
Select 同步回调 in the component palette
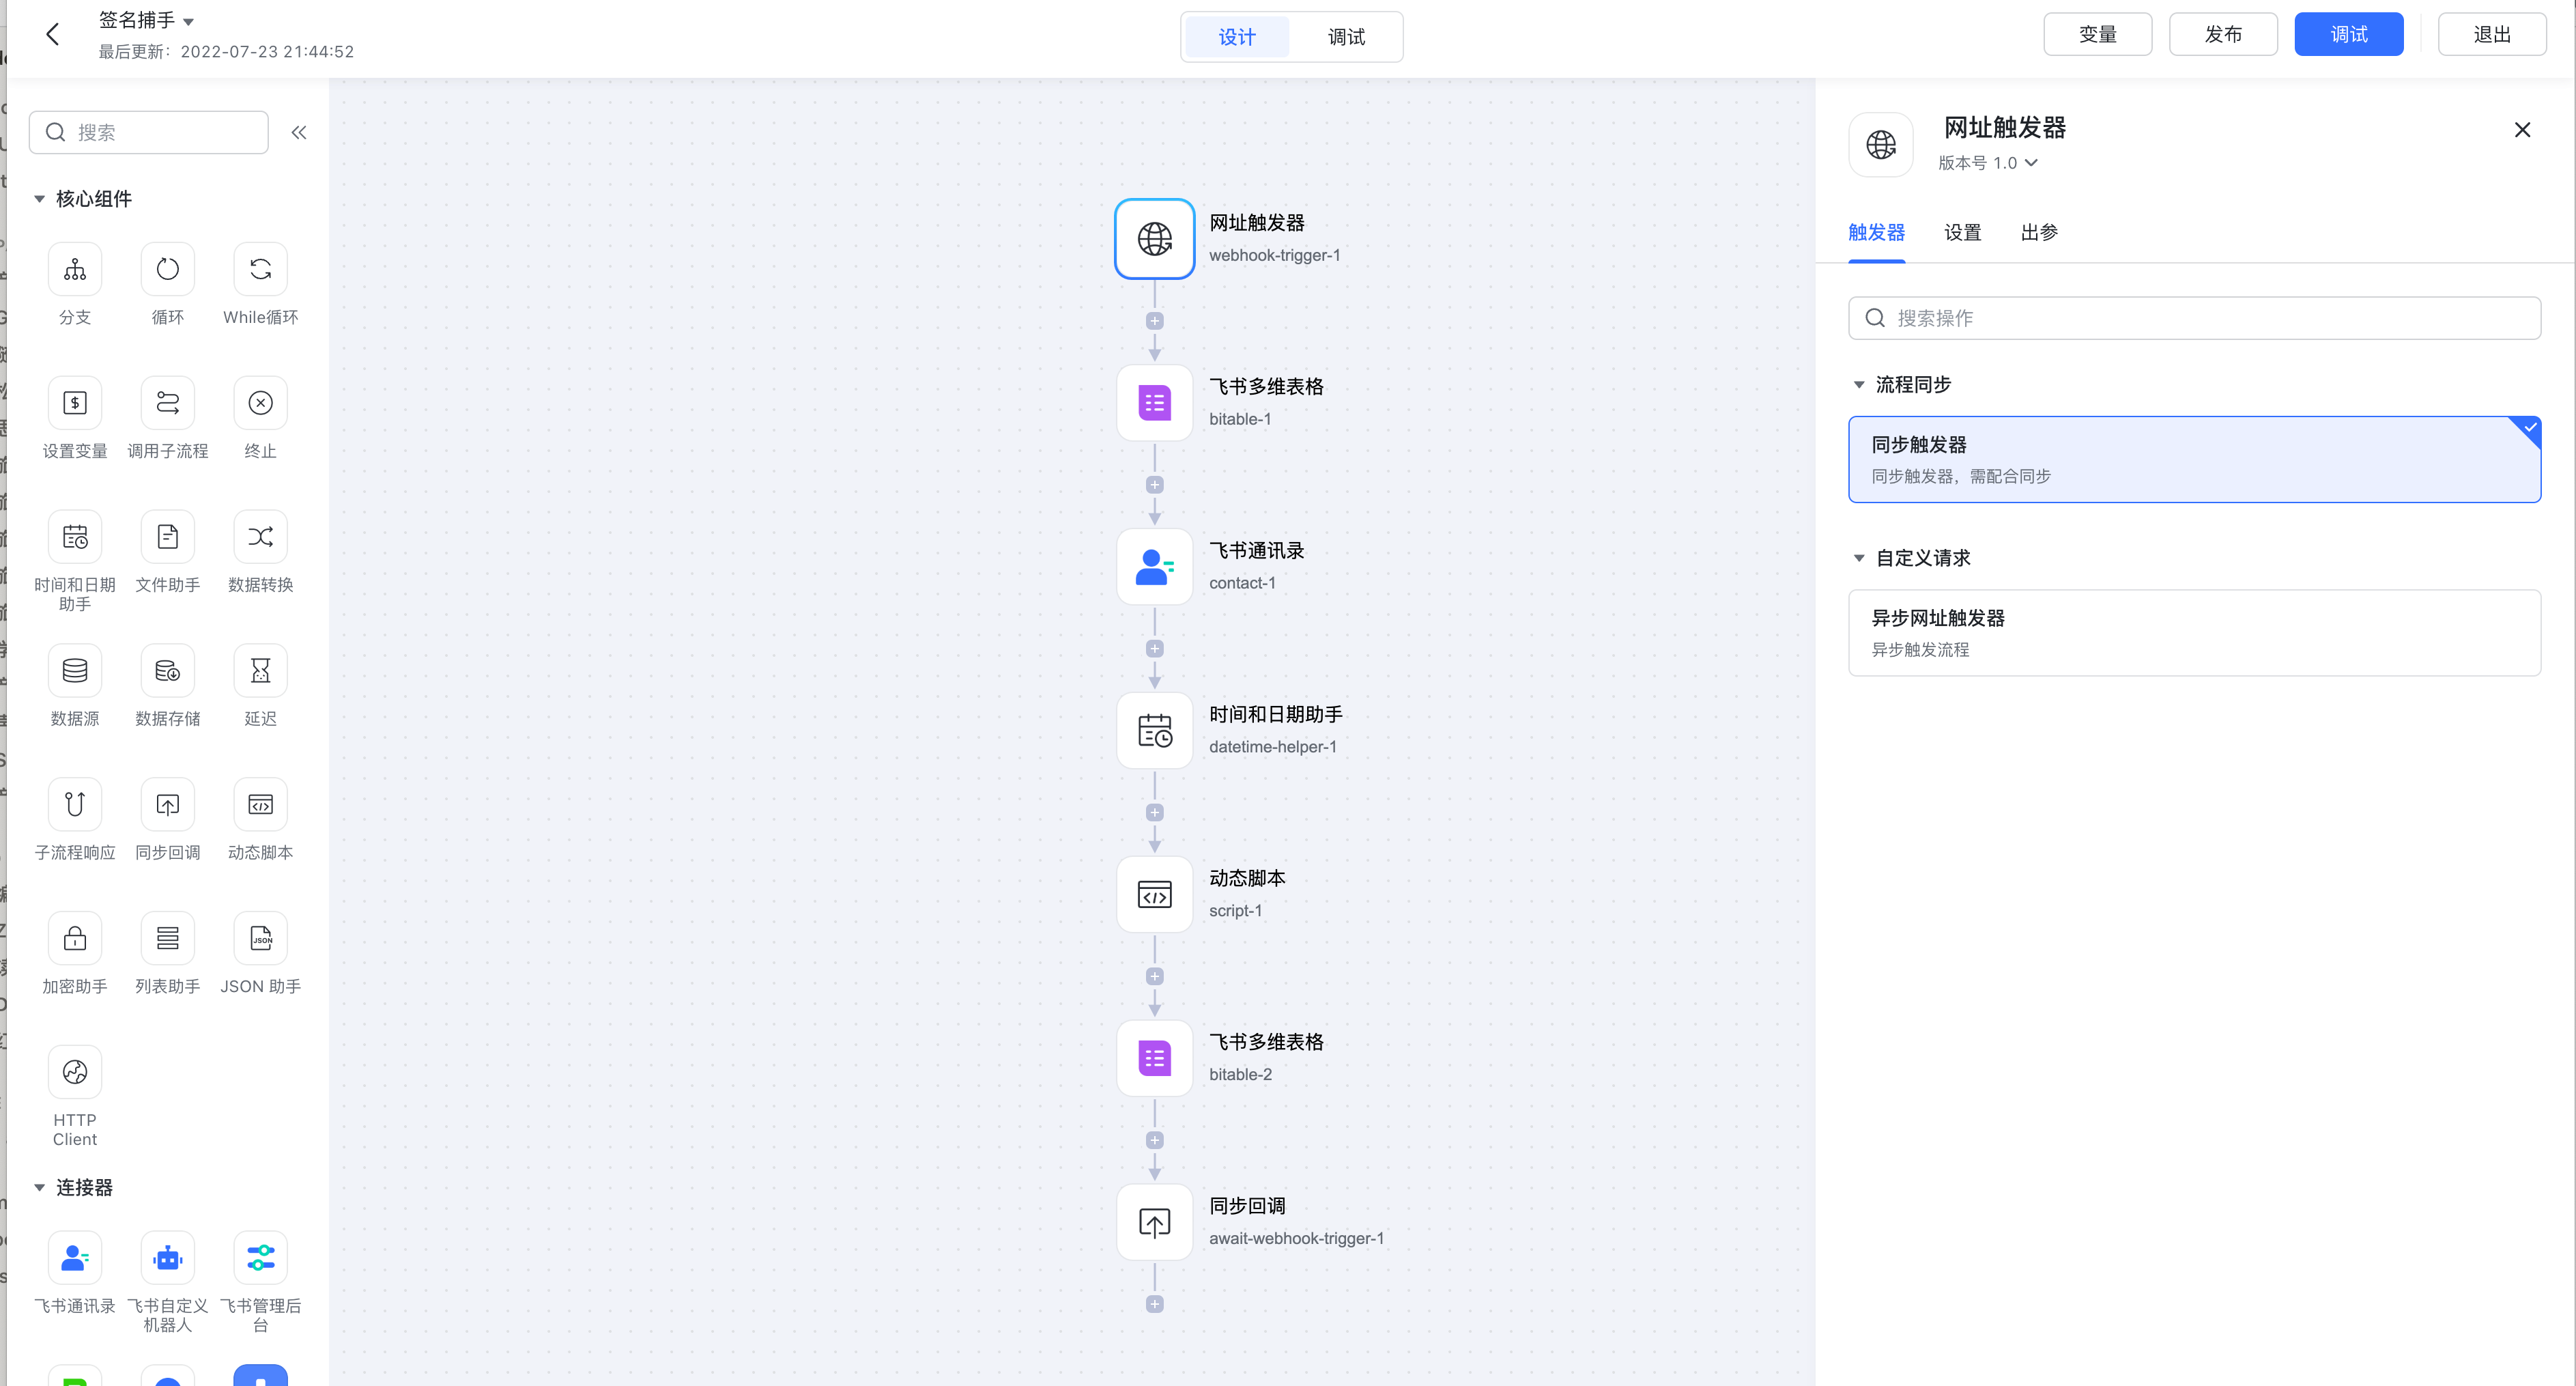168,805
